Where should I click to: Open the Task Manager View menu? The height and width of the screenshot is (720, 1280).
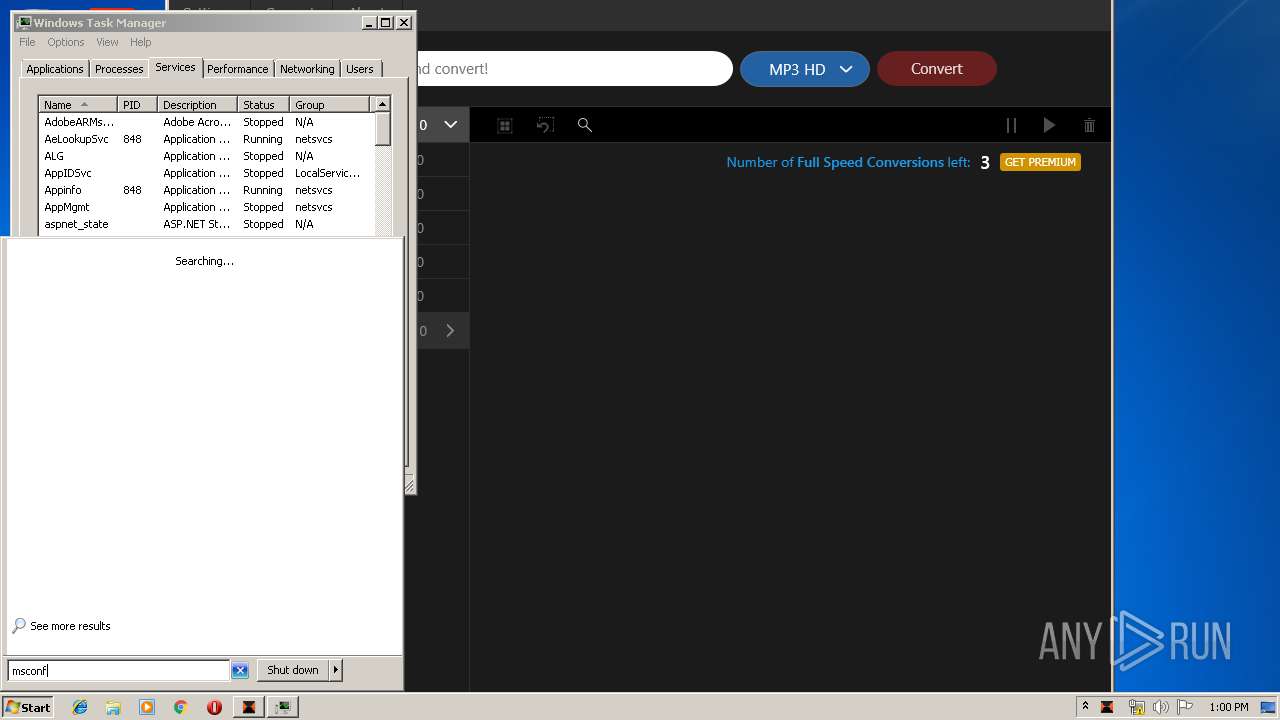coord(107,42)
